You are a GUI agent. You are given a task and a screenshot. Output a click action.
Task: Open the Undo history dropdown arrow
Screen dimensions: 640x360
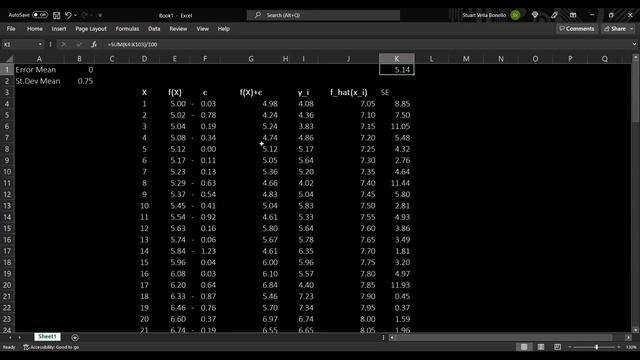click(x=76, y=16)
